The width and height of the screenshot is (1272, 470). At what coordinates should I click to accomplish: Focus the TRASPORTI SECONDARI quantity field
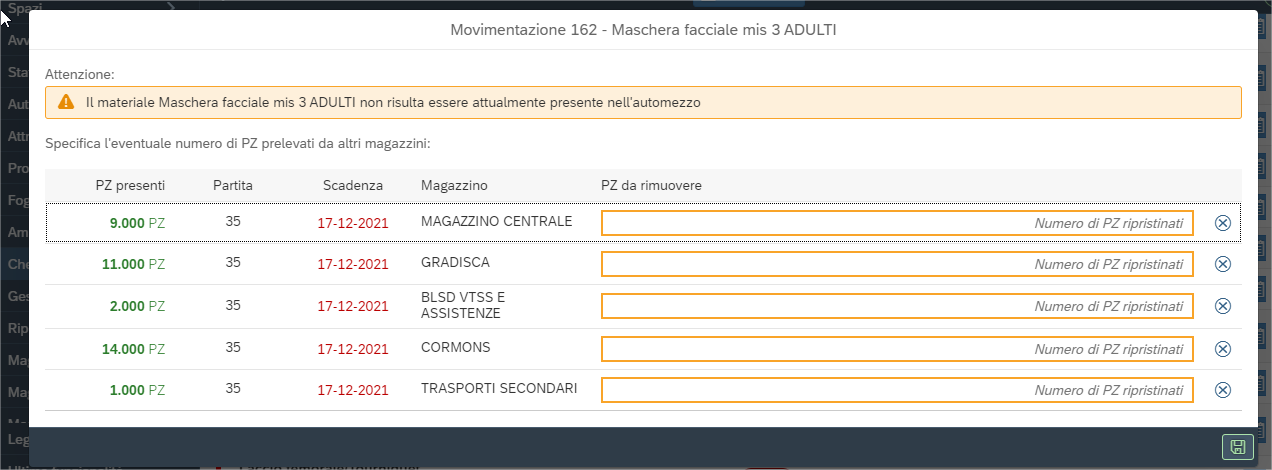point(896,391)
